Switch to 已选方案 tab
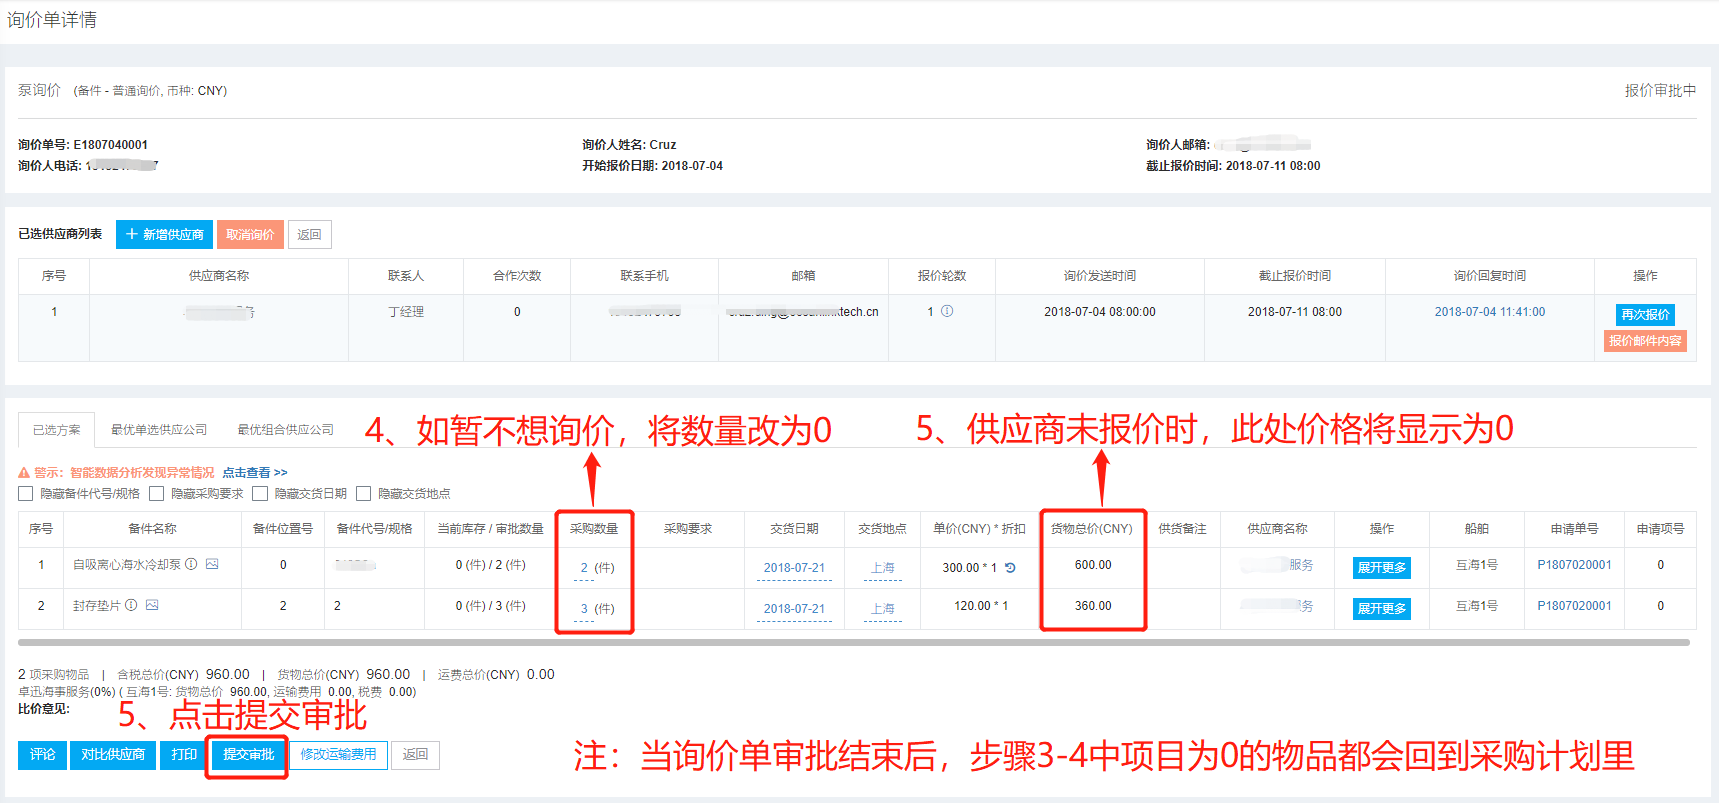Screen dimensions: 1719x803 pyautogui.click(x=57, y=430)
